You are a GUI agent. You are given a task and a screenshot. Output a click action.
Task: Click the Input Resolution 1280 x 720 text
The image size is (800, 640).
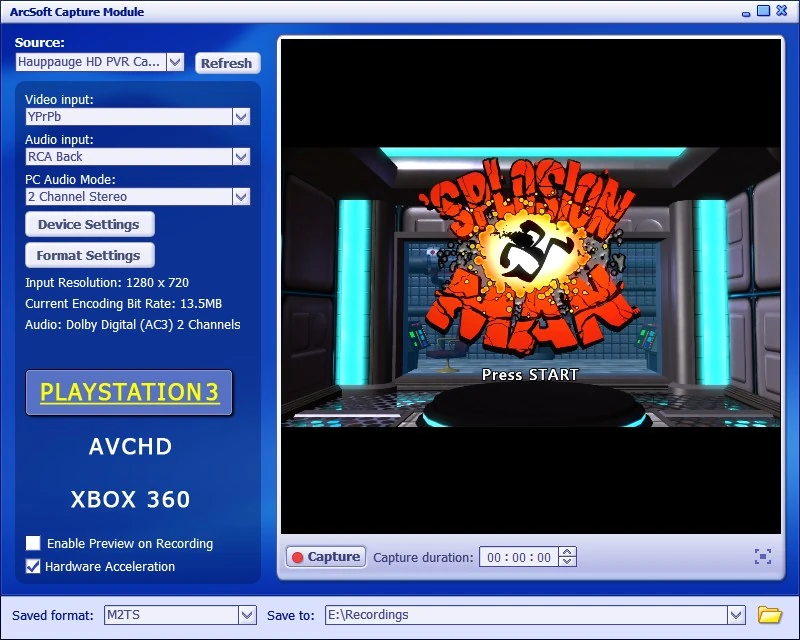tap(107, 282)
